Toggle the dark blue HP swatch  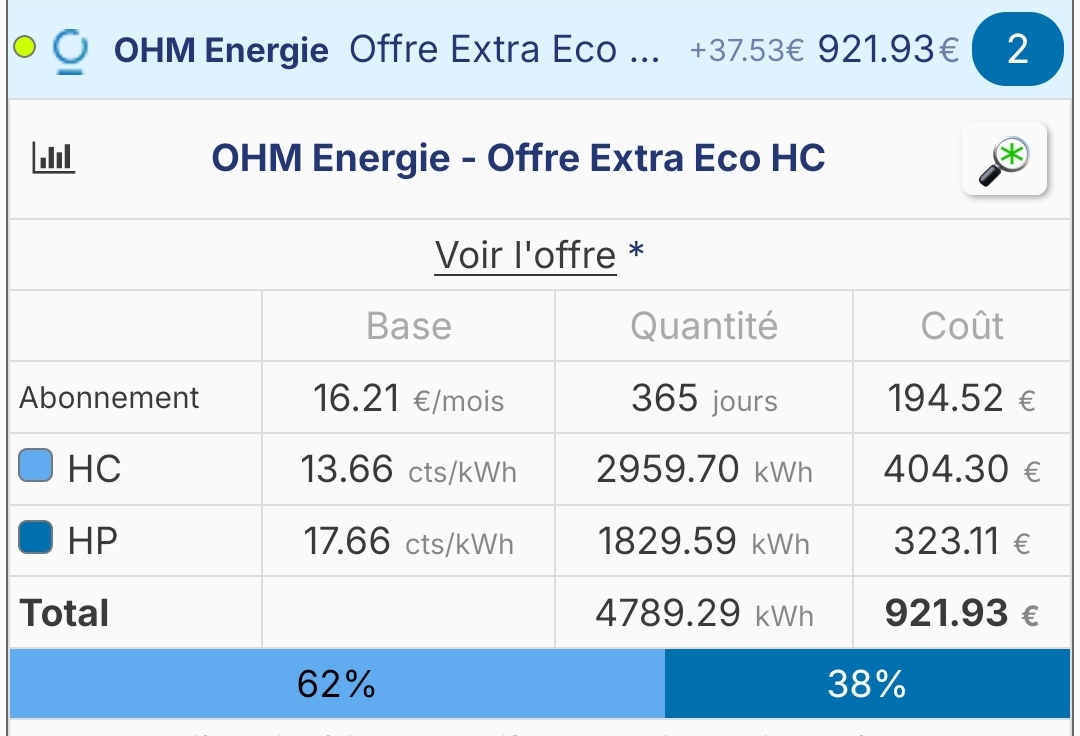35,537
